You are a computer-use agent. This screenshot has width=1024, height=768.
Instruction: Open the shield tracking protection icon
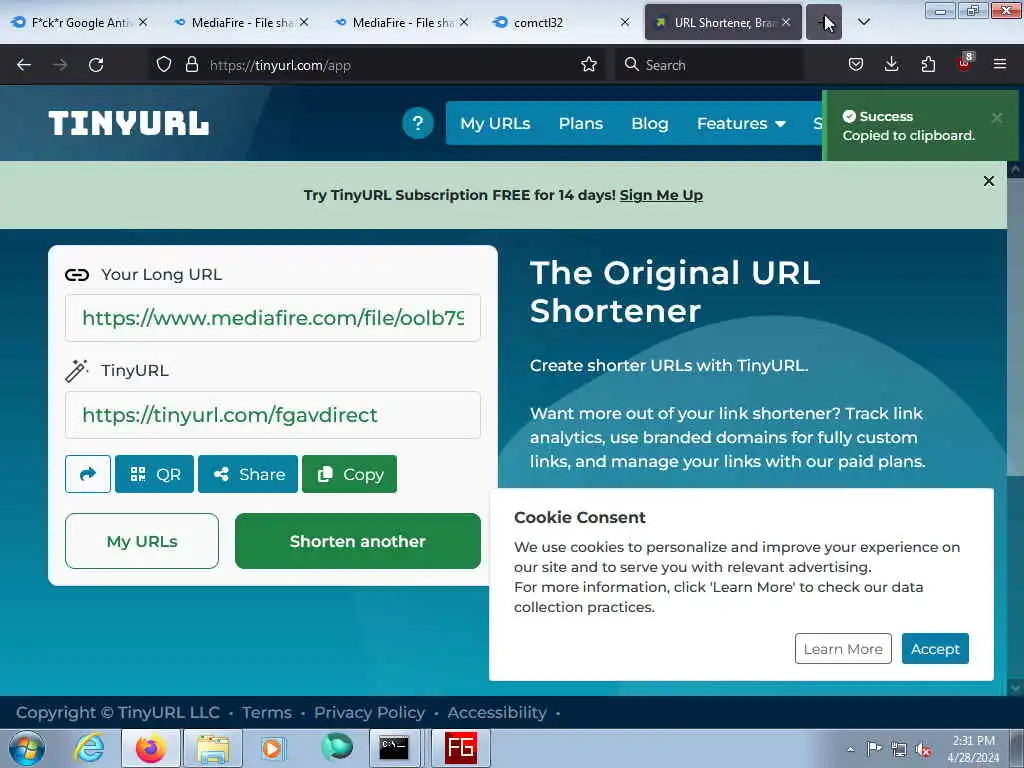(164, 65)
